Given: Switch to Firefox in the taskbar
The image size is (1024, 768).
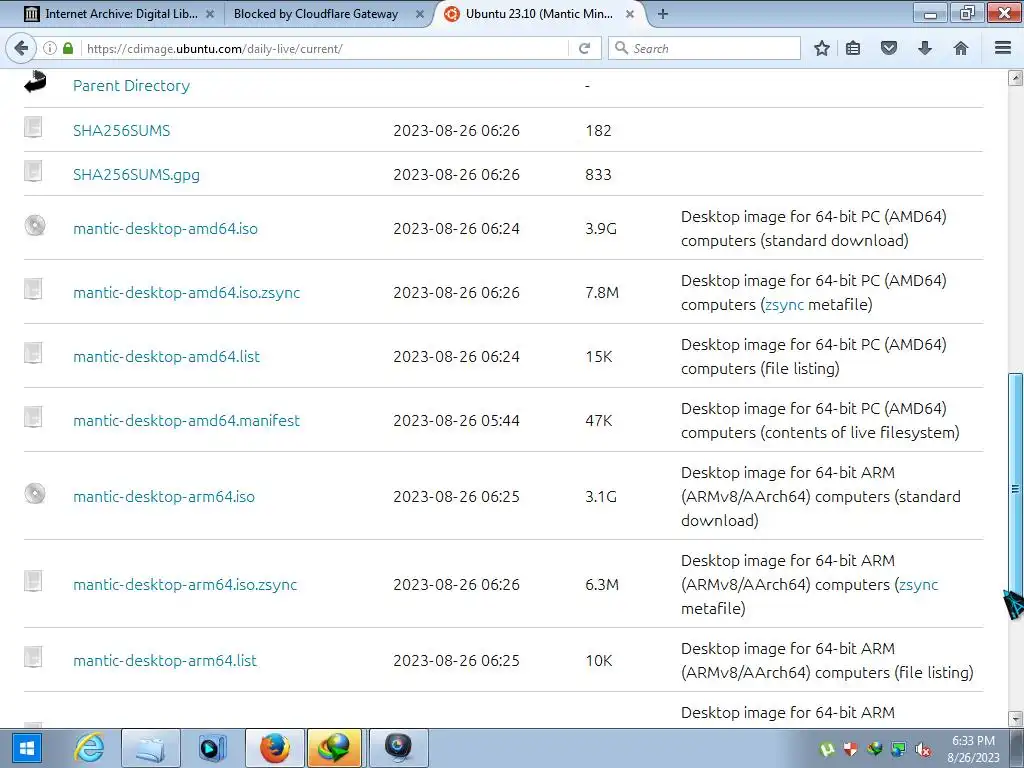Looking at the screenshot, I should click(x=274, y=748).
